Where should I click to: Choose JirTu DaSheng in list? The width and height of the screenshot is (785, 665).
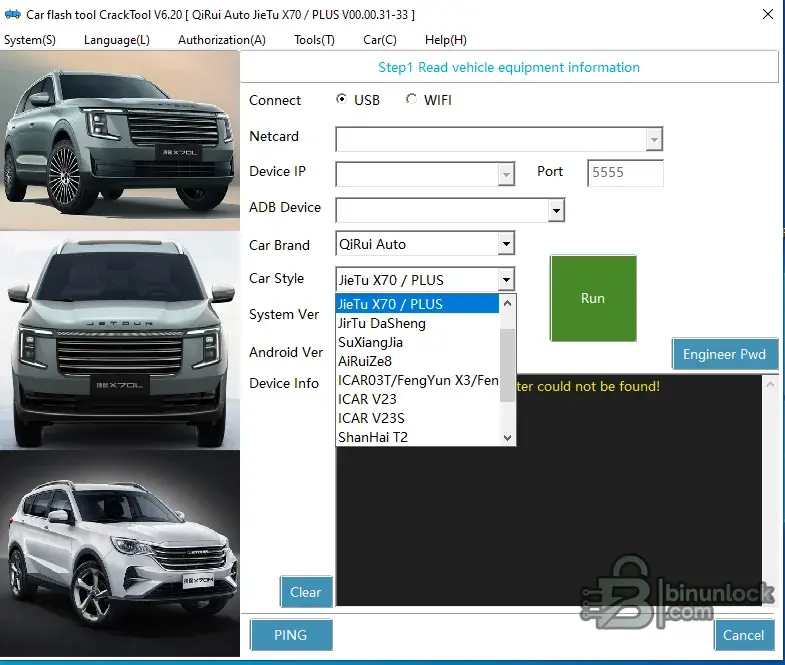pyautogui.click(x=418, y=323)
